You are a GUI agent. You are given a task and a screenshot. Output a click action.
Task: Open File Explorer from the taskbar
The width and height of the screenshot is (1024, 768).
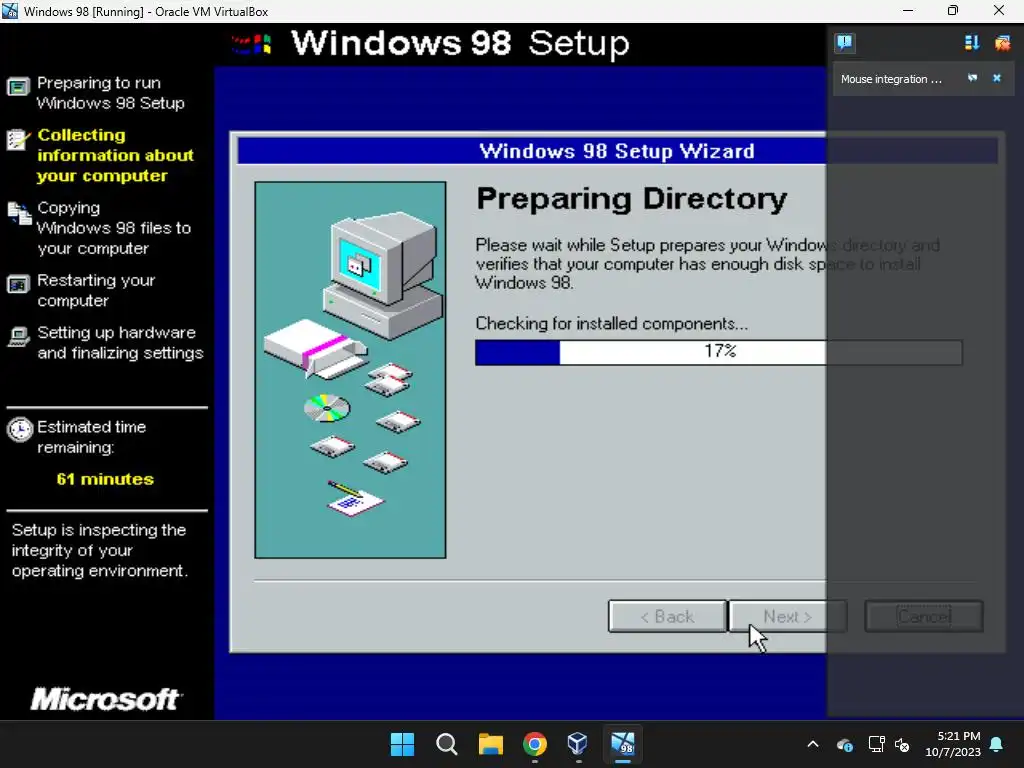pos(490,744)
